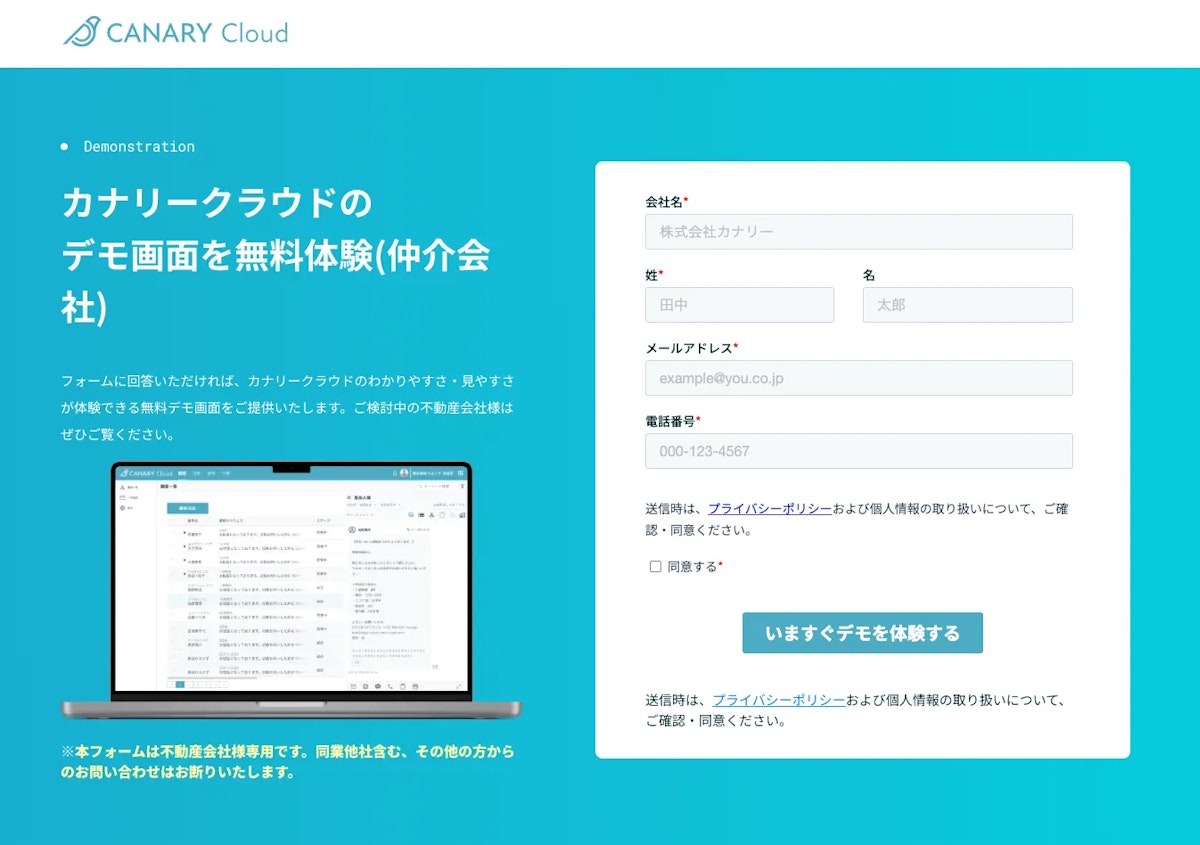Click the yellow ※本フォームは不動産会社様専用です notice

pos(288,761)
